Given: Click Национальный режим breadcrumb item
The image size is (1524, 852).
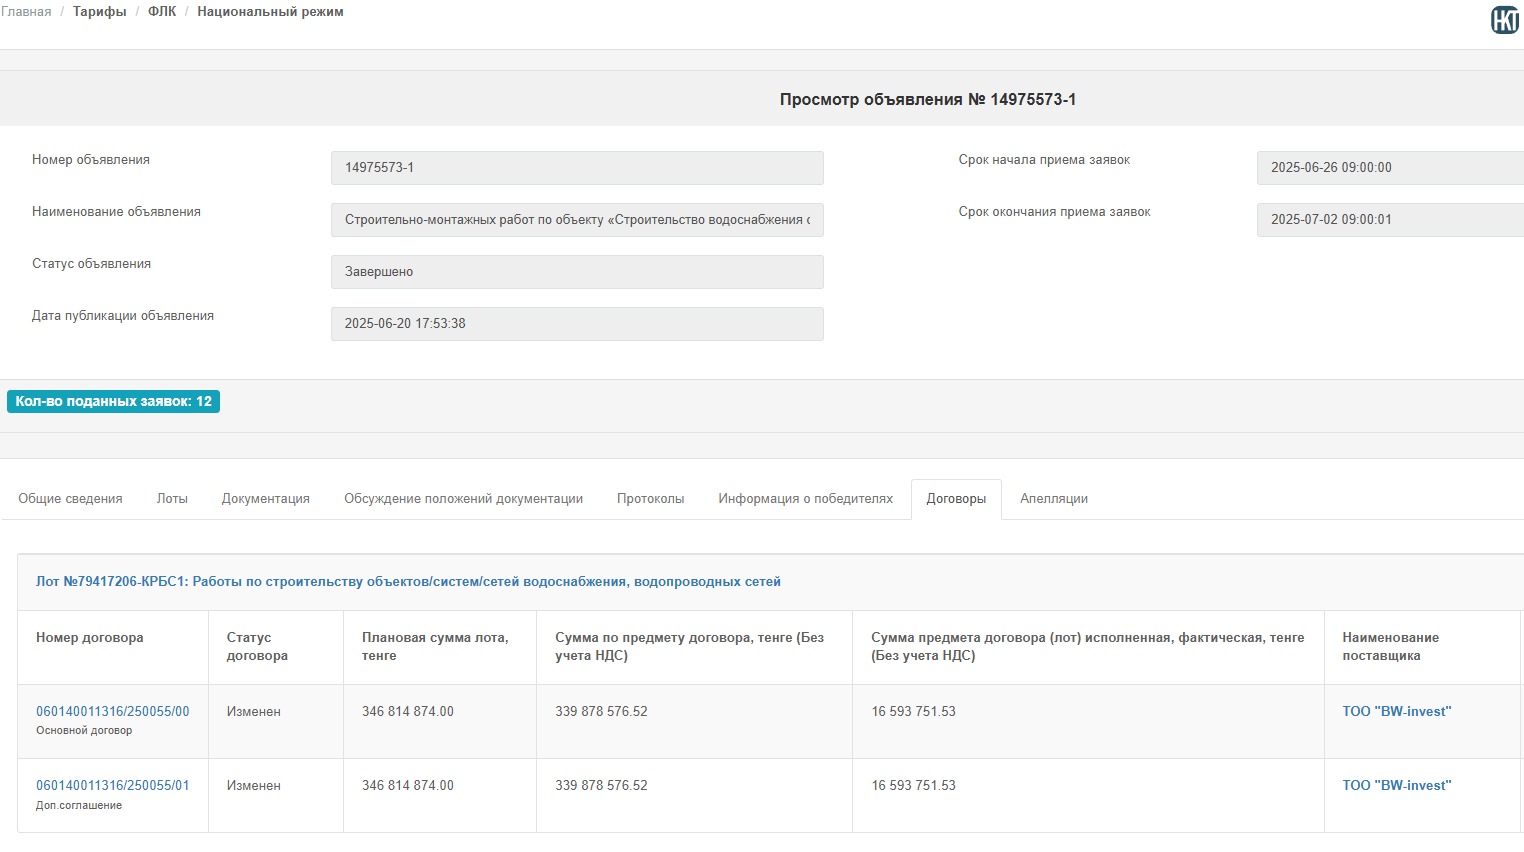Looking at the screenshot, I should [270, 12].
